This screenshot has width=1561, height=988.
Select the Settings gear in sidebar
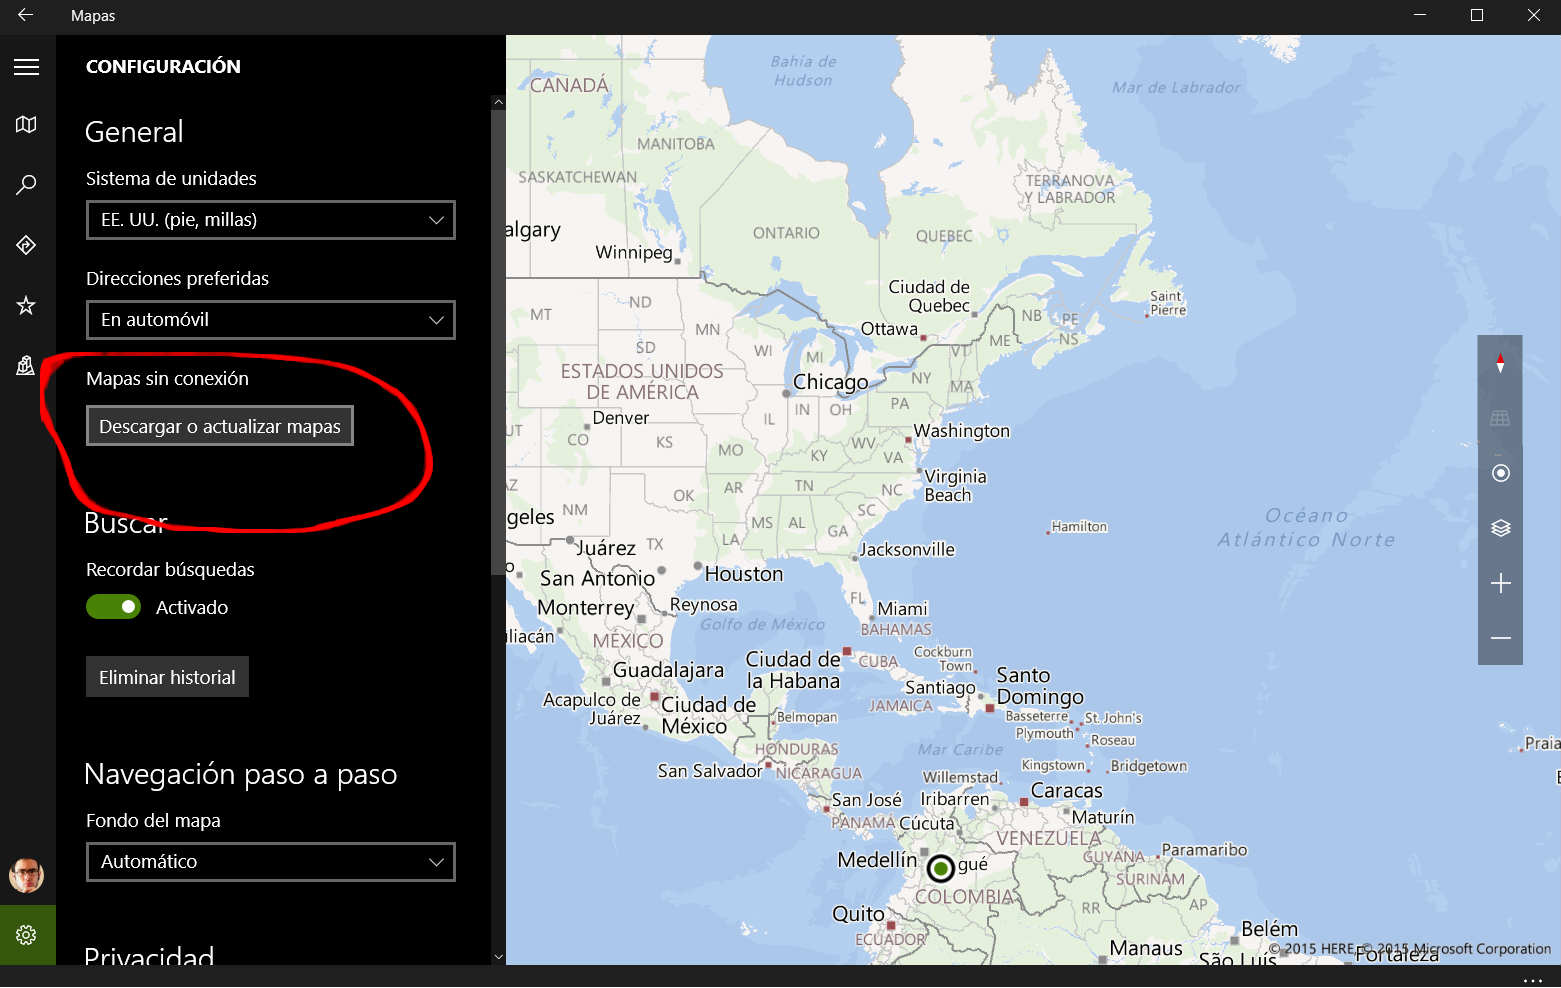pyautogui.click(x=27, y=935)
